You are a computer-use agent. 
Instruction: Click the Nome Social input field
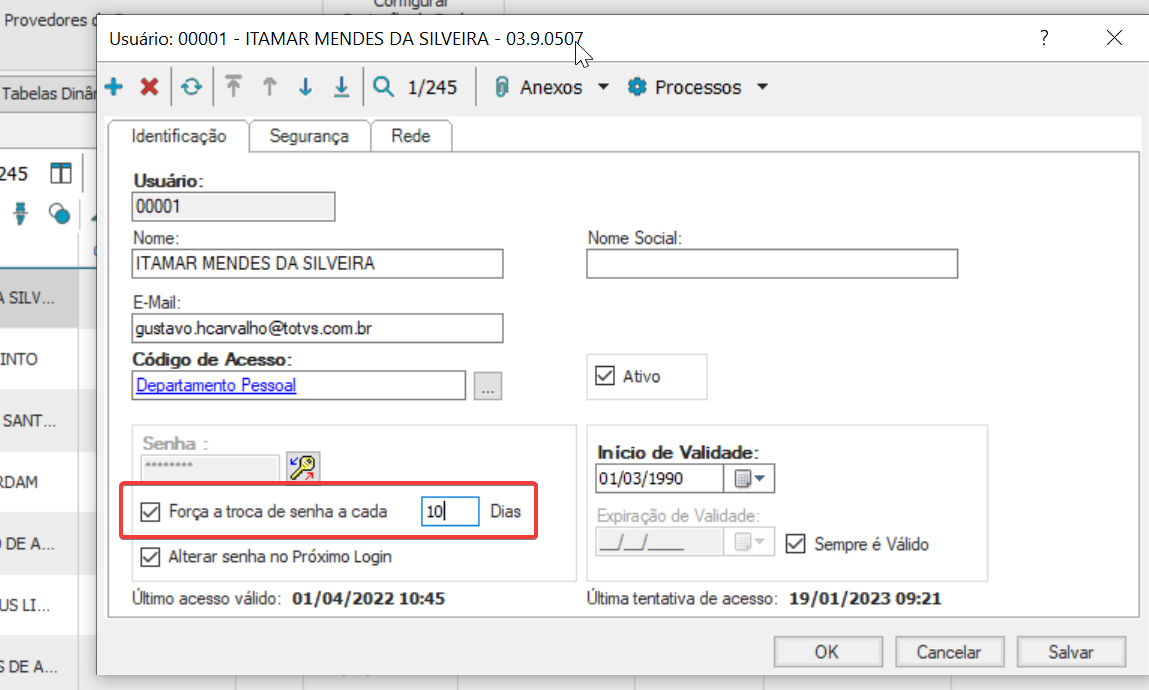tap(772, 264)
